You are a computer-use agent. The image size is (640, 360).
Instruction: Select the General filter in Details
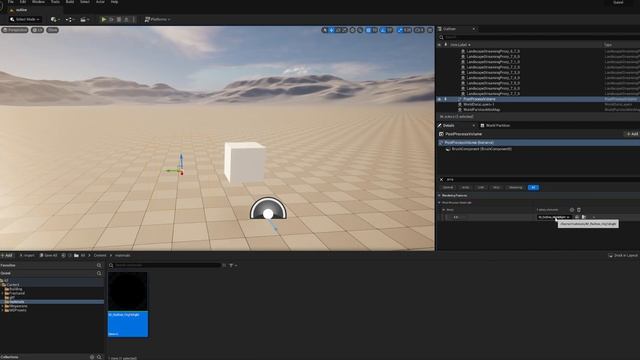(x=448, y=187)
